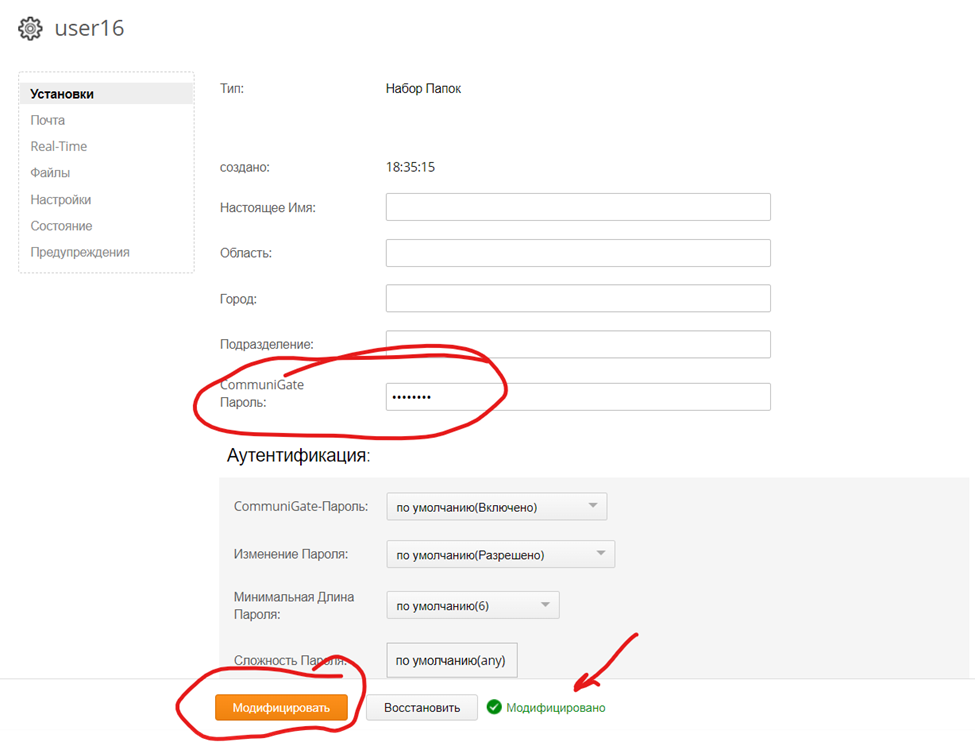Select the Подразделение input field
975x742 pixels.
pos(577,344)
